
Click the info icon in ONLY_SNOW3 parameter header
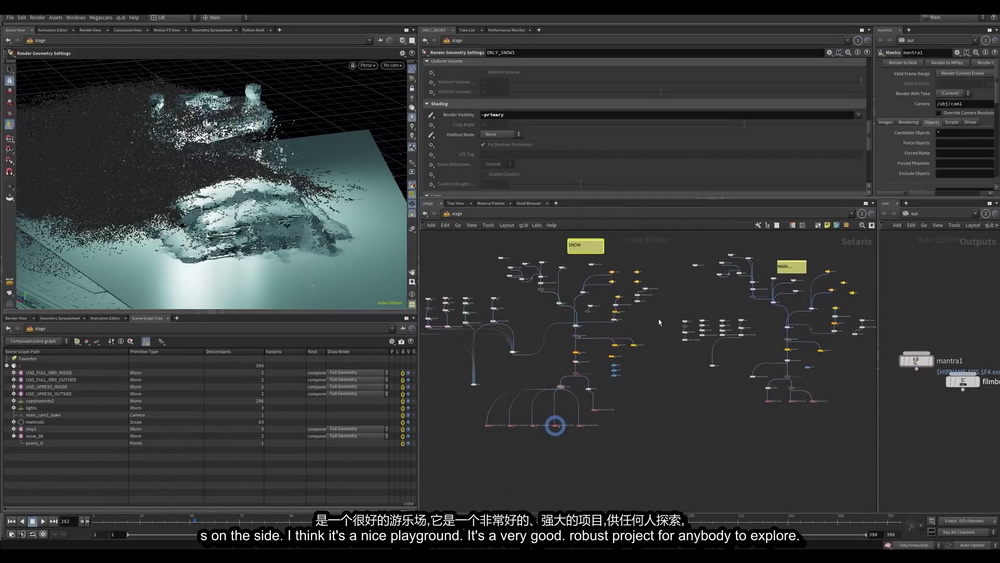[x=857, y=52]
